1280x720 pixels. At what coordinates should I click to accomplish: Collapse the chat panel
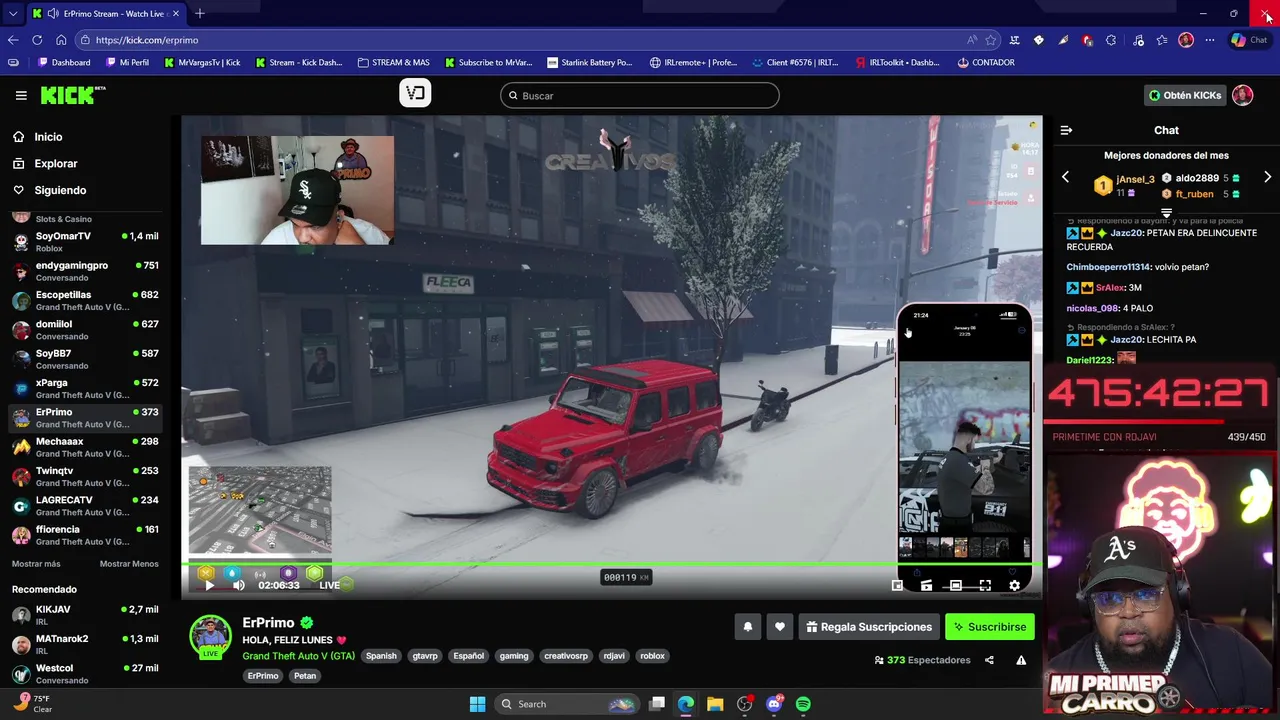coord(1066,130)
